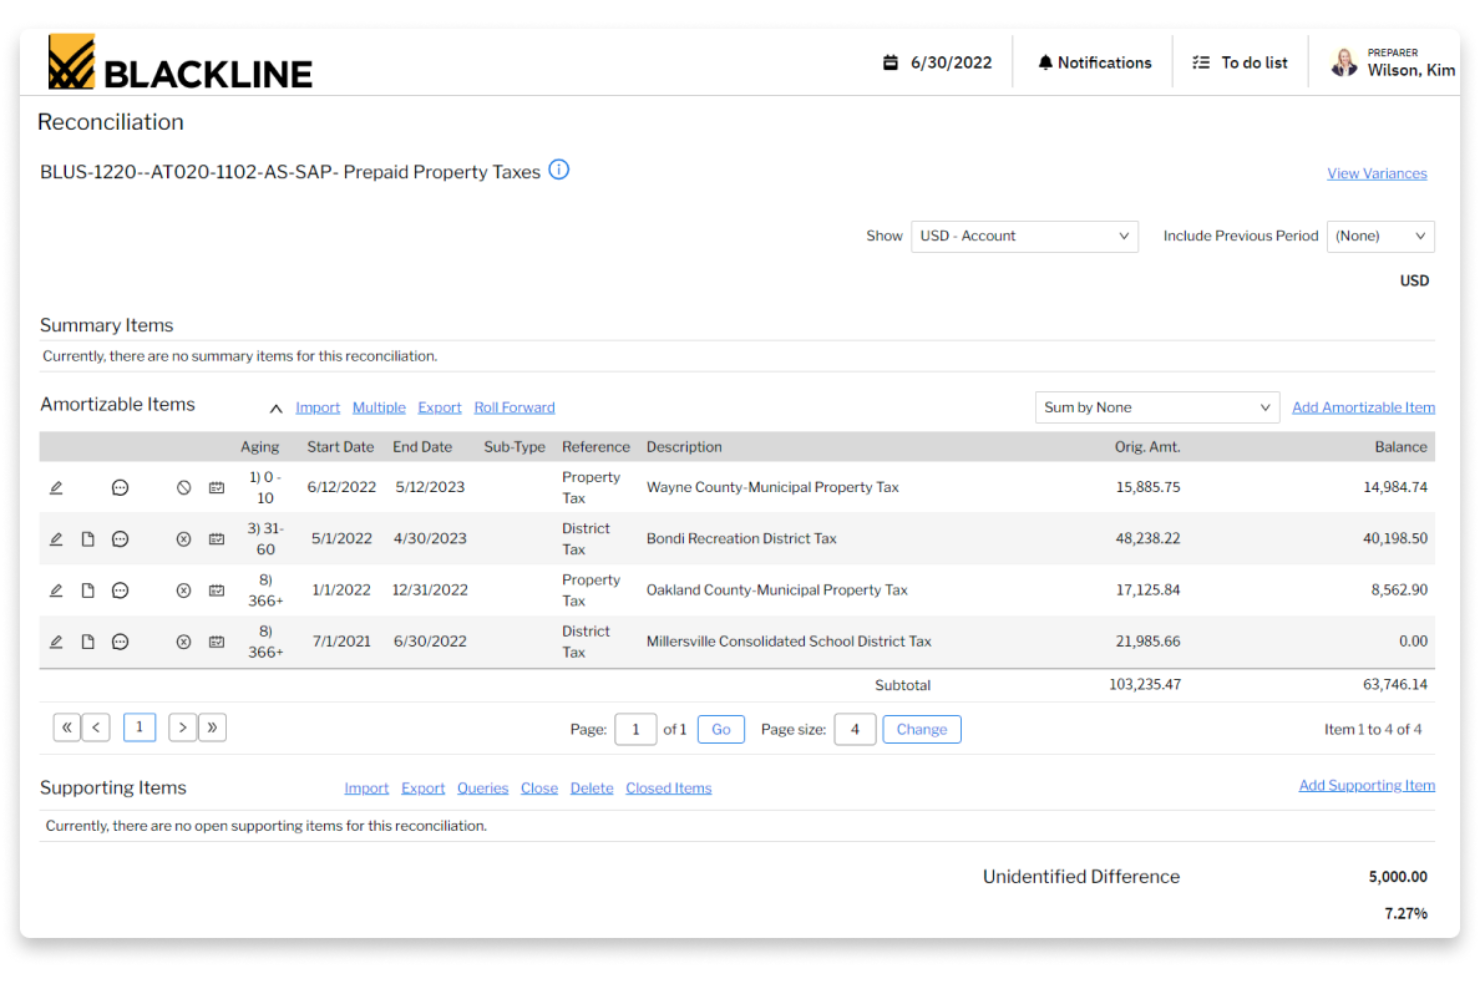Image resolution: width=1480 pixels, height=987 pixels.
Task: Open document icon for Bondi Recreation District row
Action: click(88, 539)
